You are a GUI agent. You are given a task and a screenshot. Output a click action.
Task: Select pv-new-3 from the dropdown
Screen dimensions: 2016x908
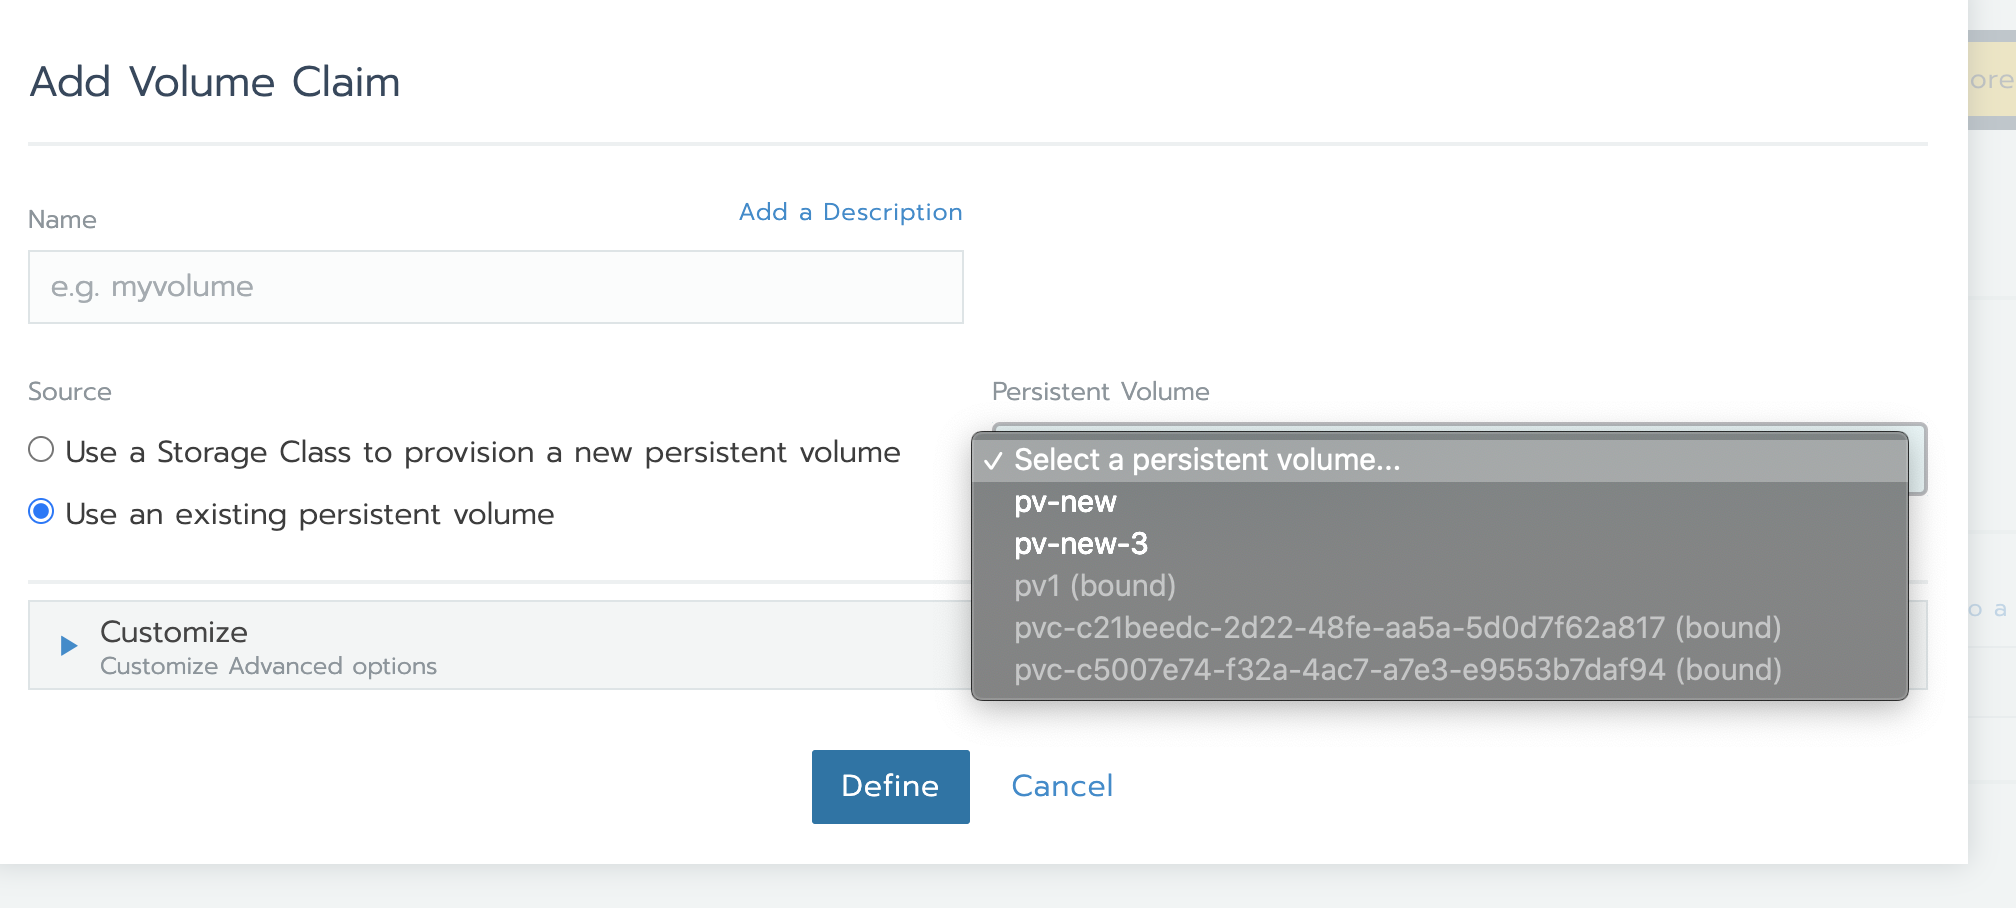(x=1081, y=544)
